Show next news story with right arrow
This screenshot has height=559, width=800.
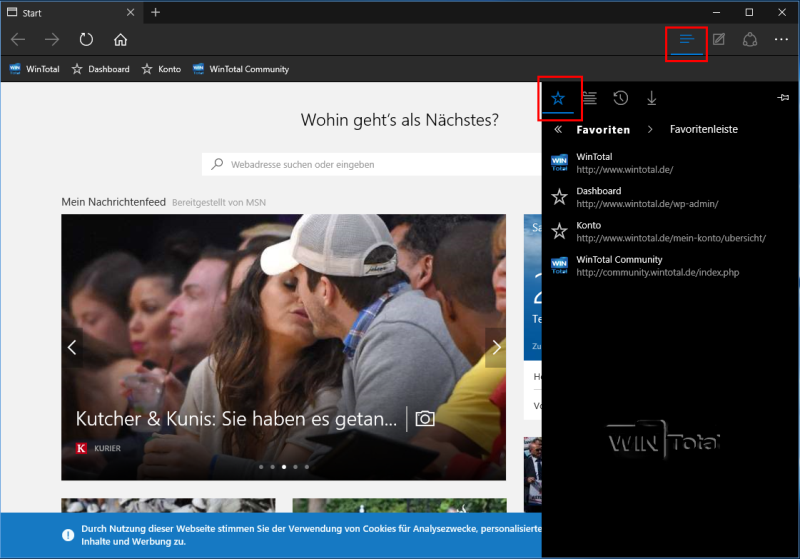click(x=496, y=347)
